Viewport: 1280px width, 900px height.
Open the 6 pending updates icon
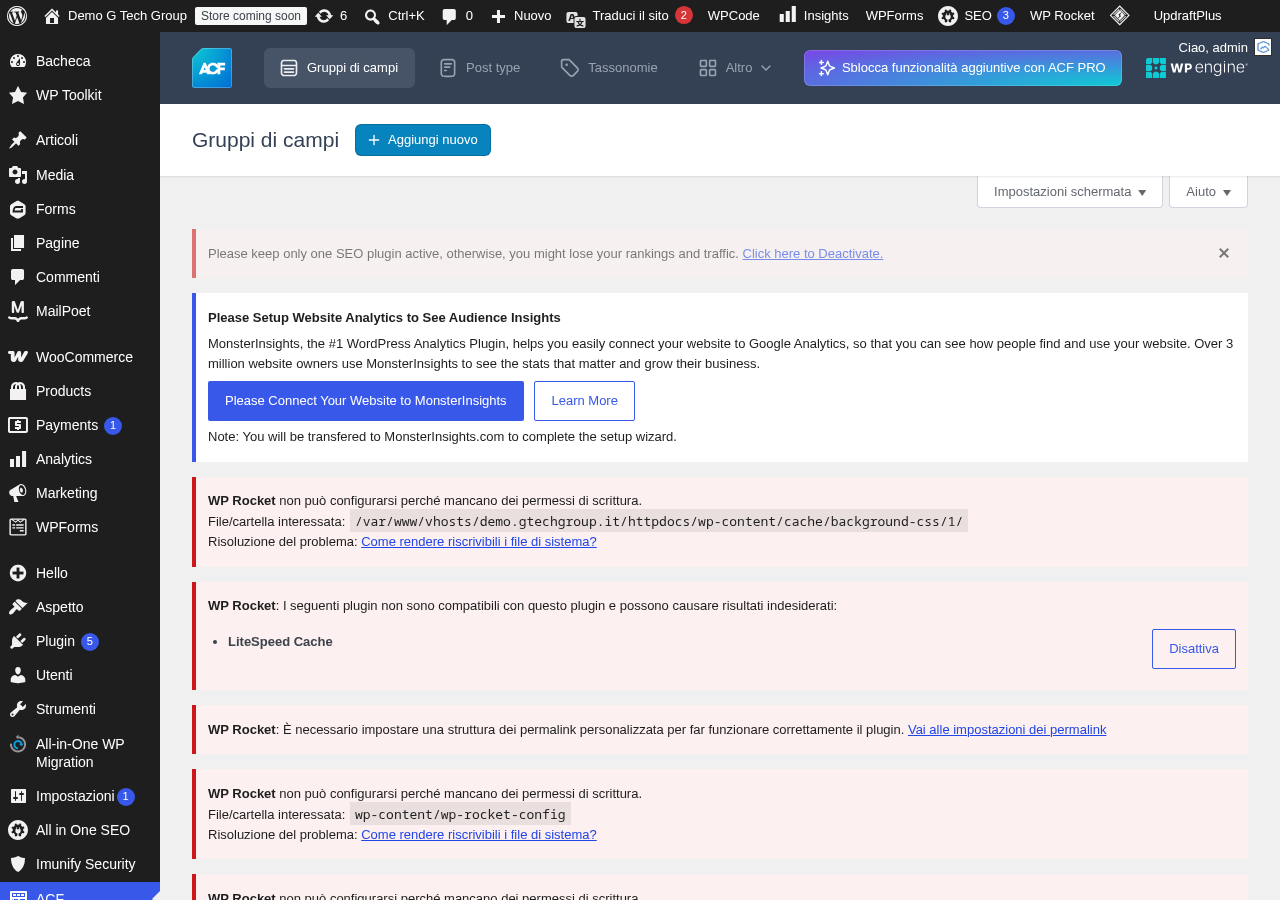coord(331,15)
